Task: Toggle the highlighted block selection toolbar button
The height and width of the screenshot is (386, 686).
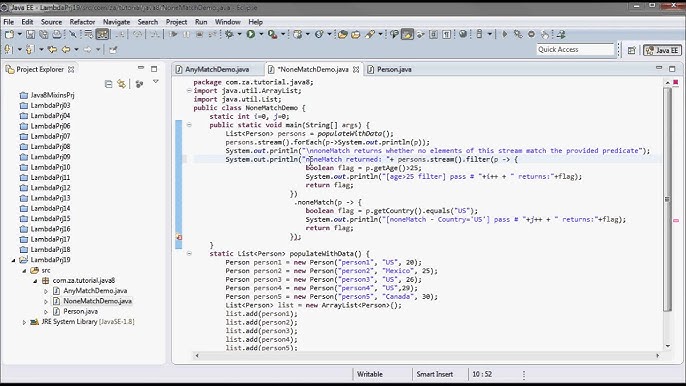Action: coord(102,34)
